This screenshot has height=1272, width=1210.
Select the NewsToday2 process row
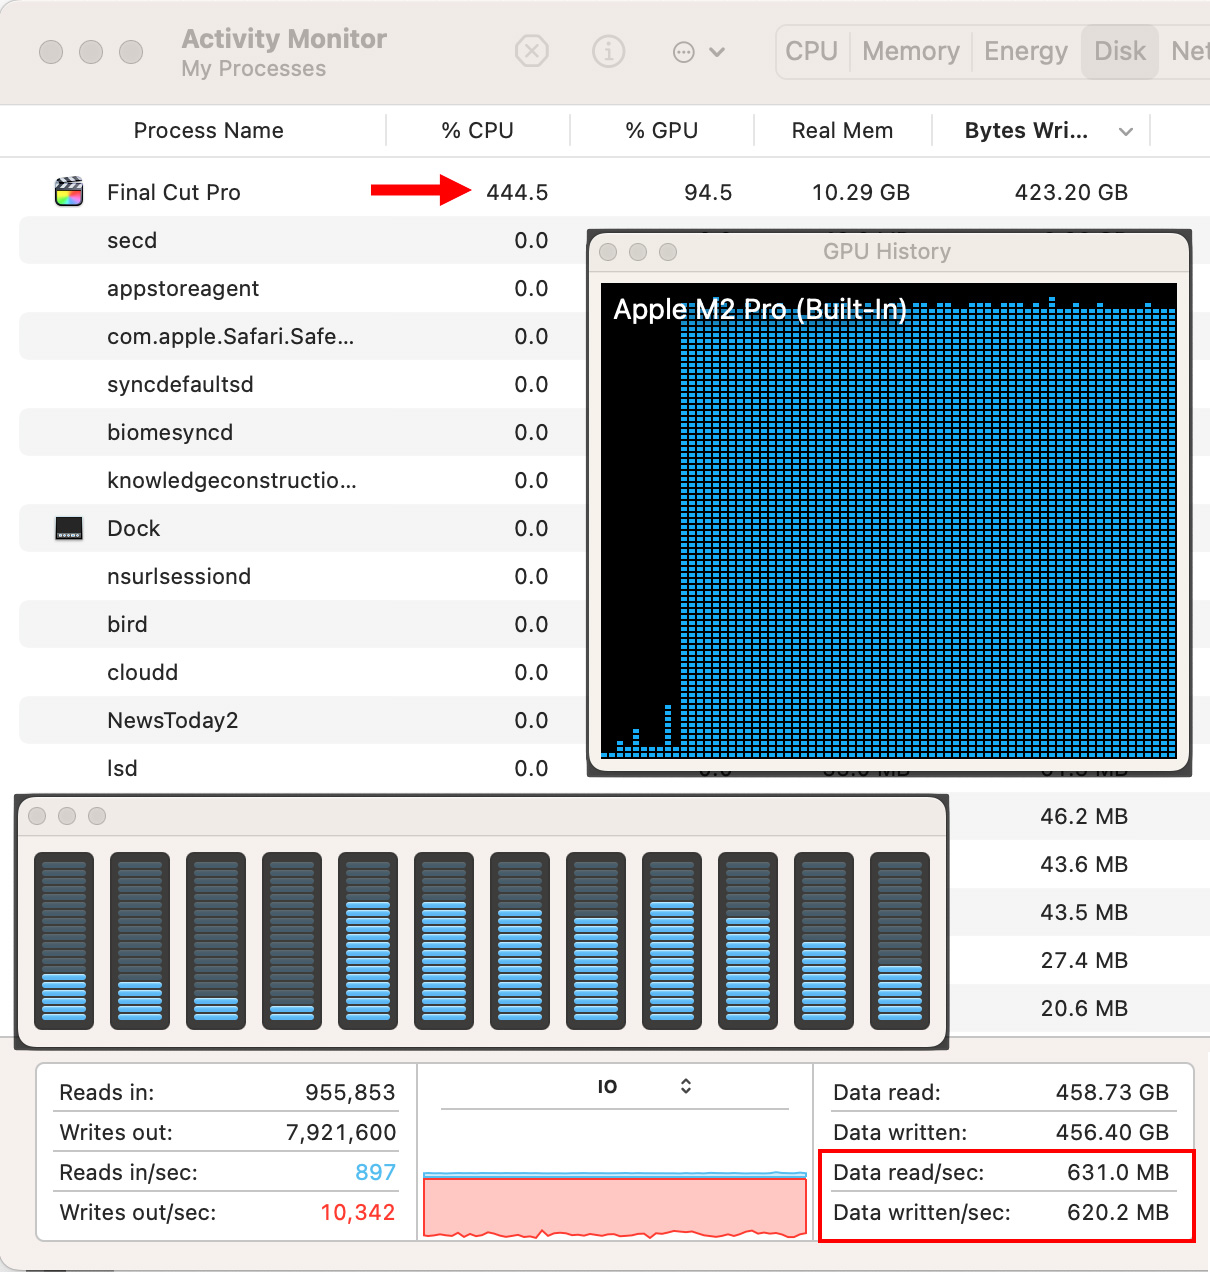pos(302,720)
